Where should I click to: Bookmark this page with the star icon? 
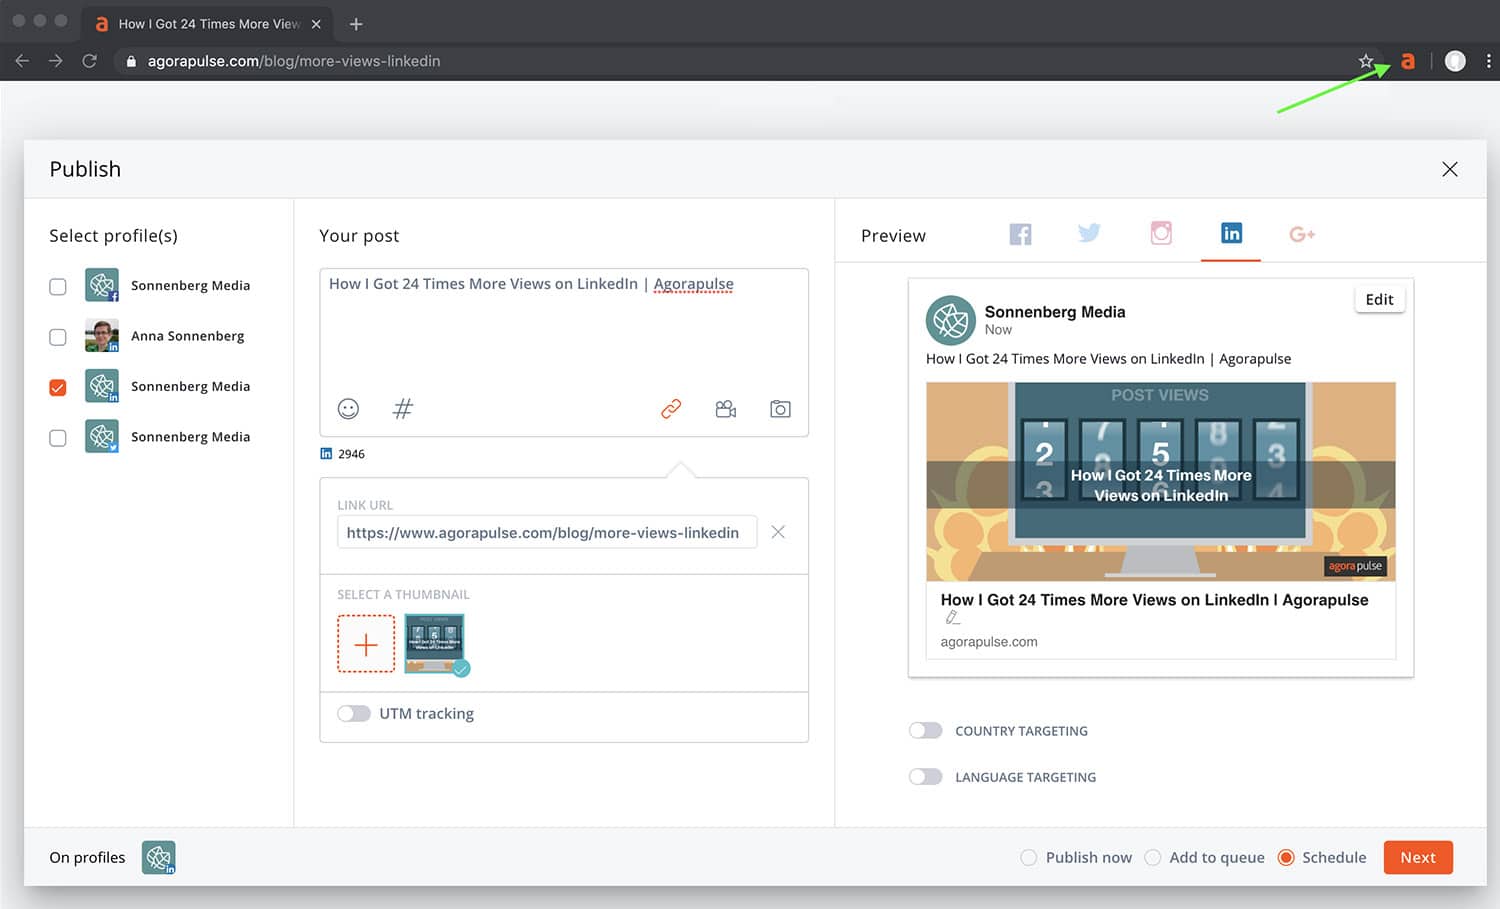1366,61
